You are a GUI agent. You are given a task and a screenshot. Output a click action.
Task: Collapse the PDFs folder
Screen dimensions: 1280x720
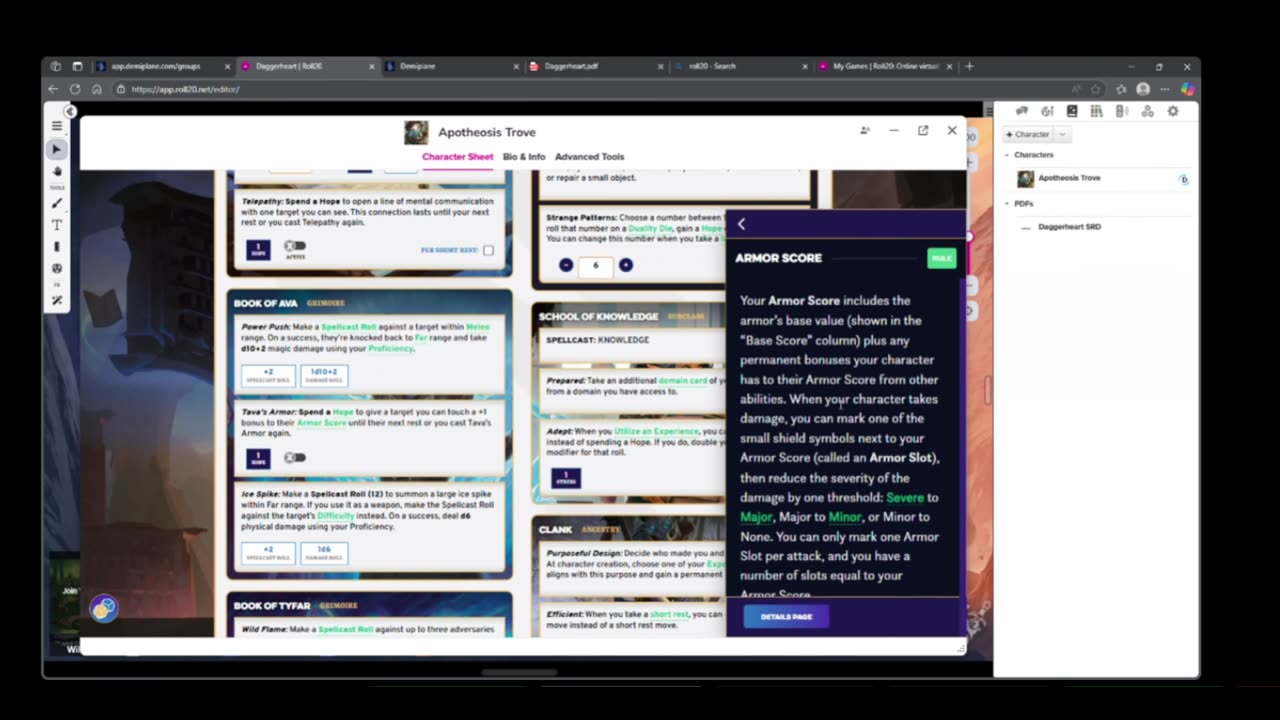pyautogui.click(x=1007, y=204)
